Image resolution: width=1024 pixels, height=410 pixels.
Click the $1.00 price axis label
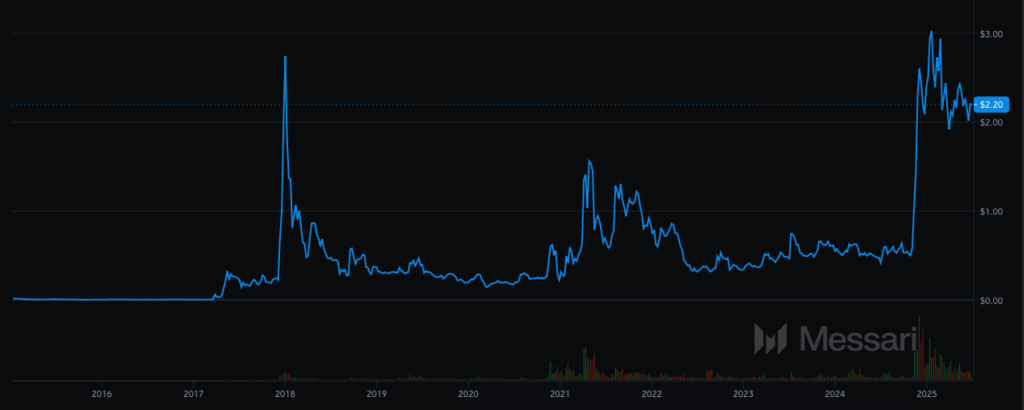click(989, 211)
